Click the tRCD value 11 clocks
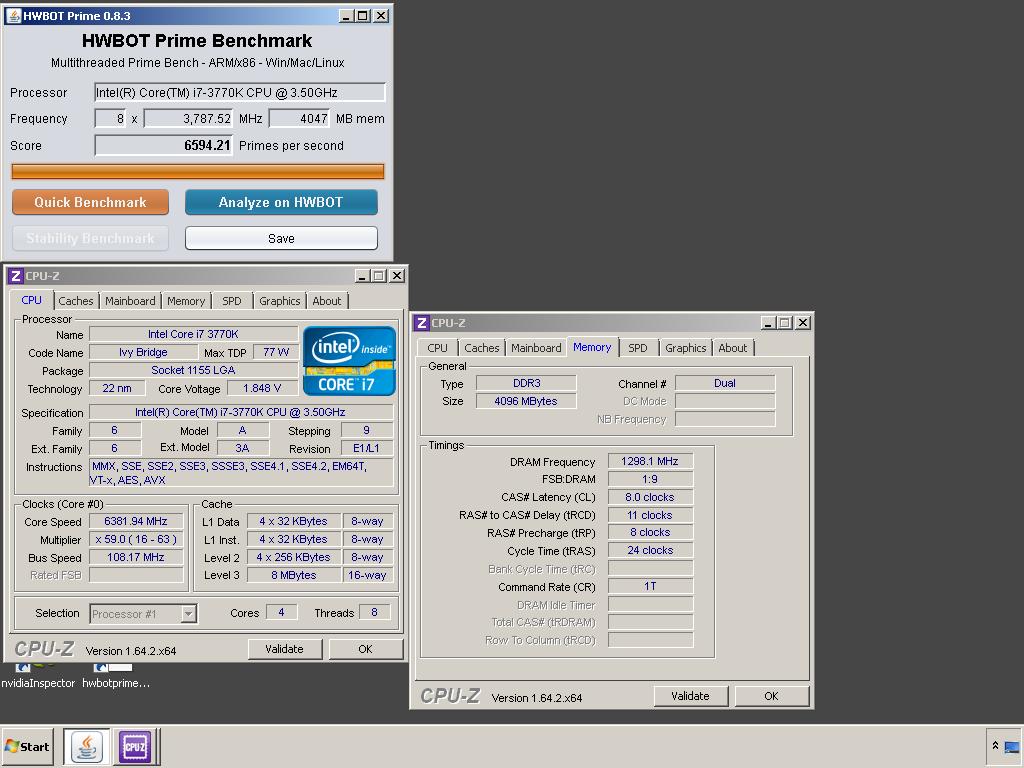Viewport: 1024px width, 768px height. (650, 515)
